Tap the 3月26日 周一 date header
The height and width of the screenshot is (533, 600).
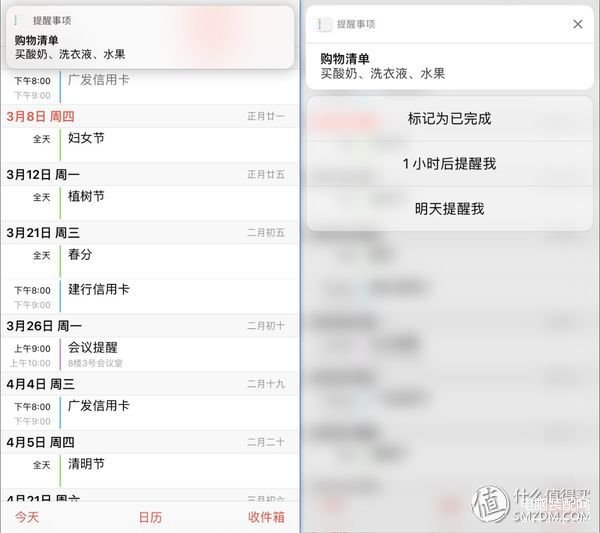click(x=150, y=326)
